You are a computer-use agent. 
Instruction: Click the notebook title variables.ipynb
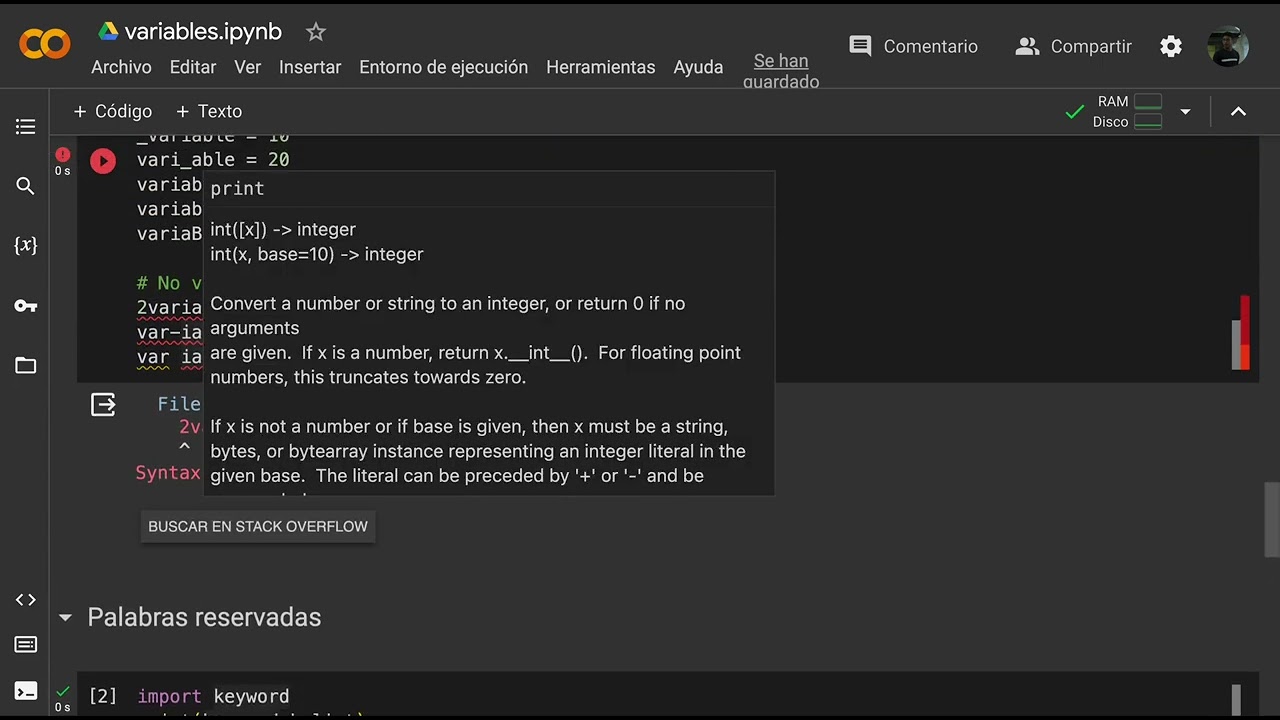(203, 32)
